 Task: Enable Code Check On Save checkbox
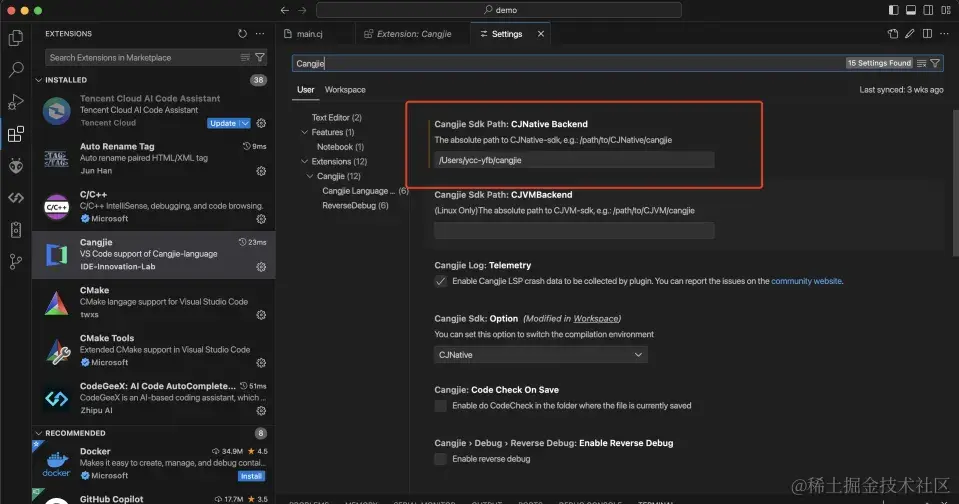click(440, 406)
